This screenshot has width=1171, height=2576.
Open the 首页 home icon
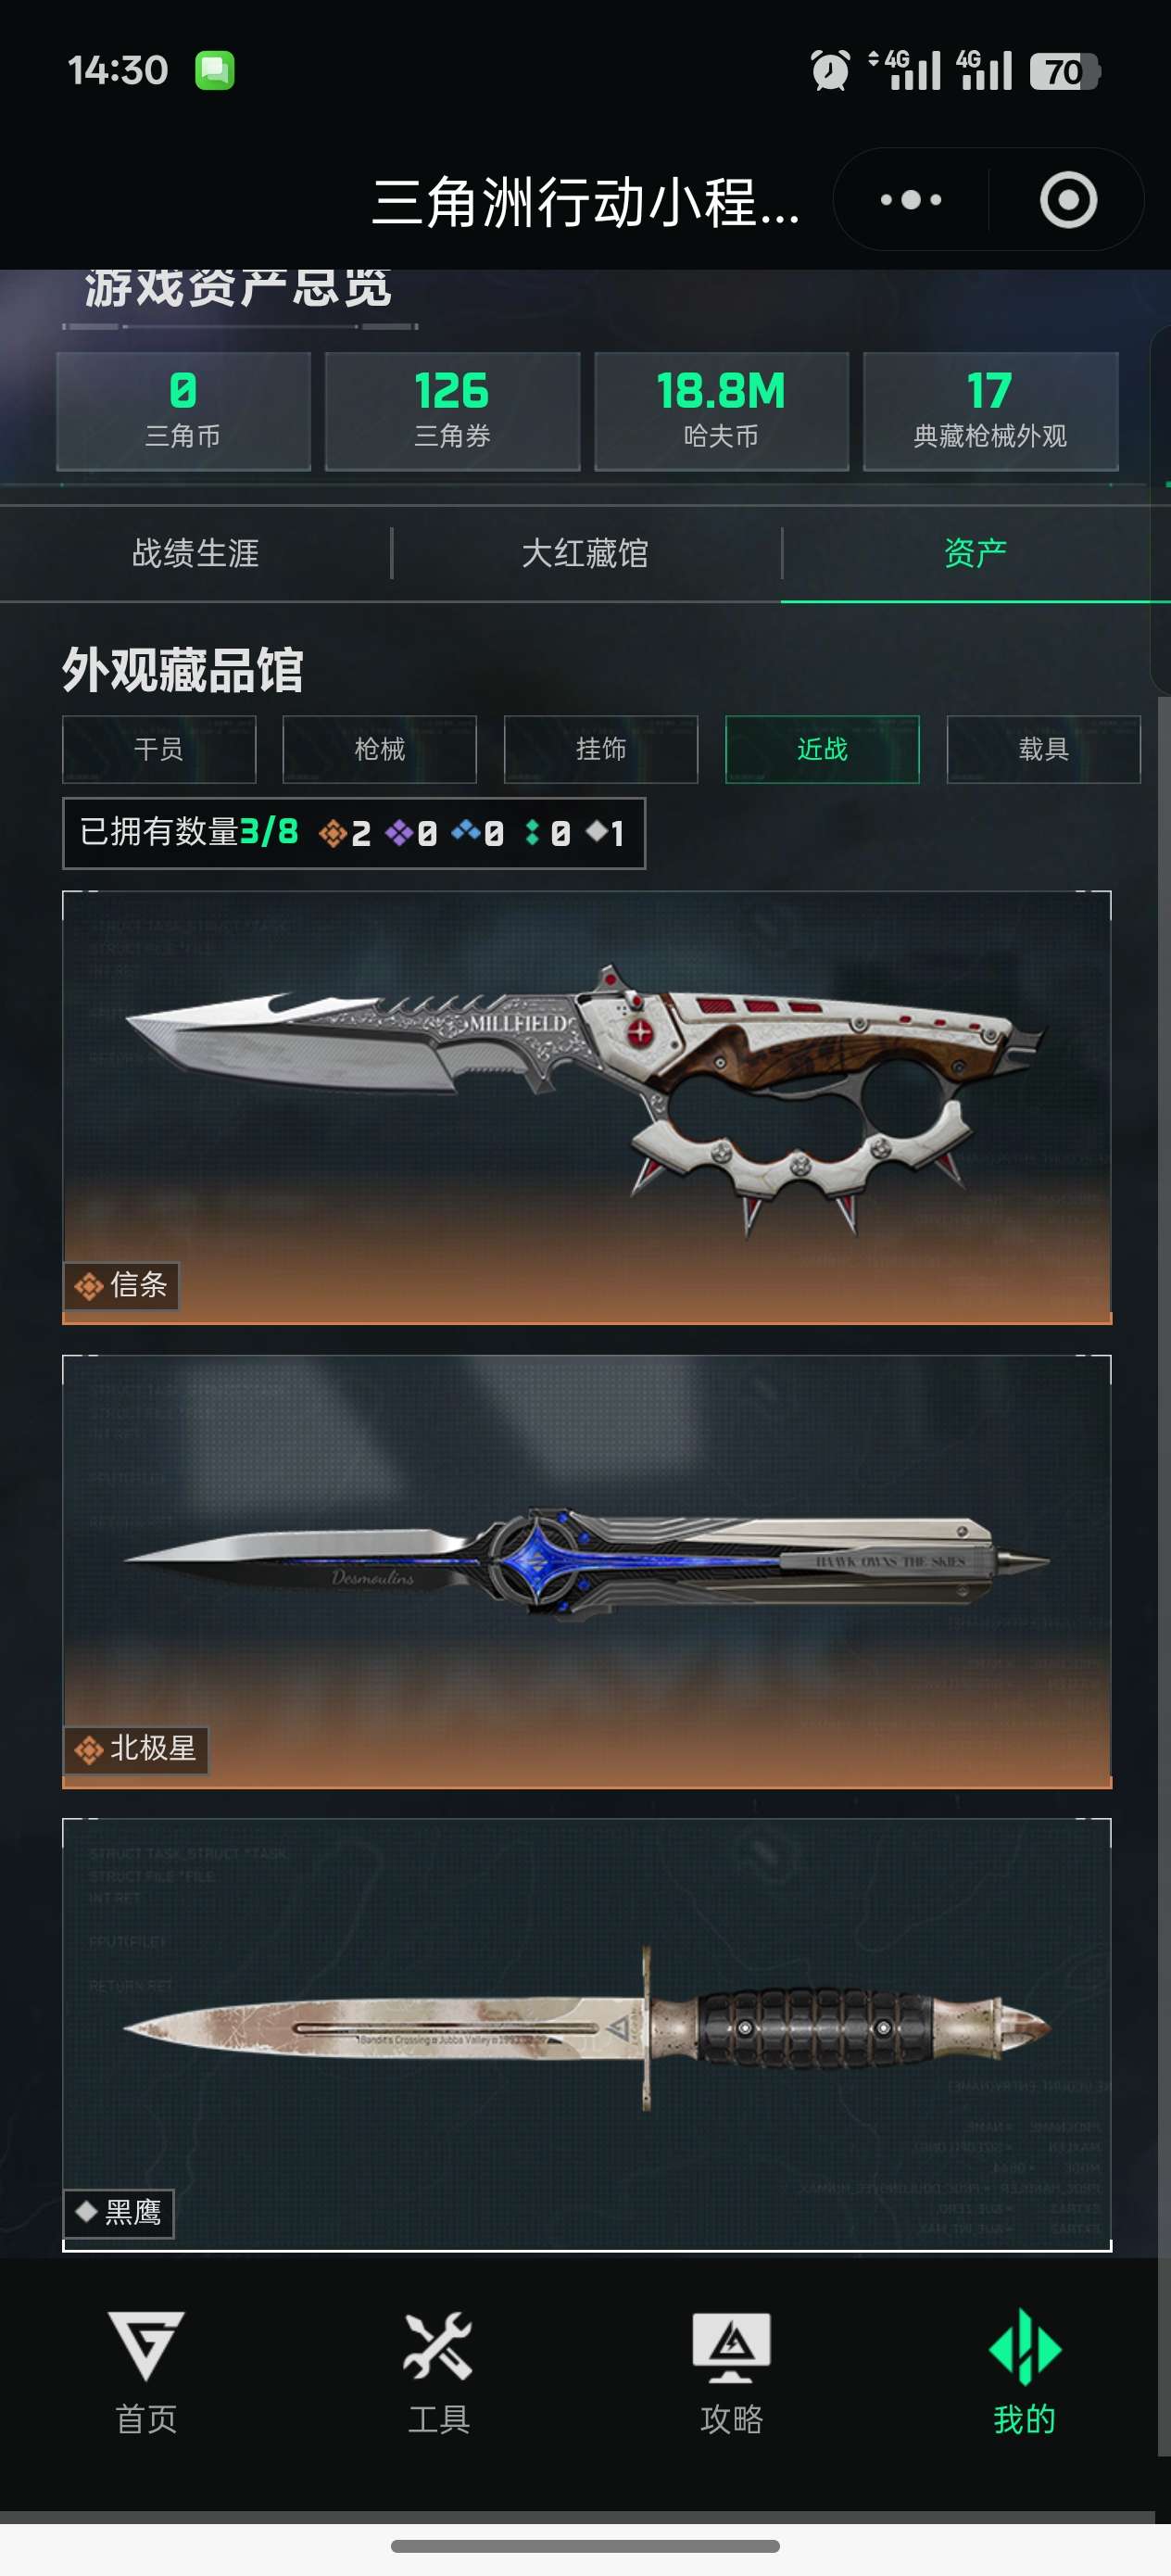[146, 2345]
